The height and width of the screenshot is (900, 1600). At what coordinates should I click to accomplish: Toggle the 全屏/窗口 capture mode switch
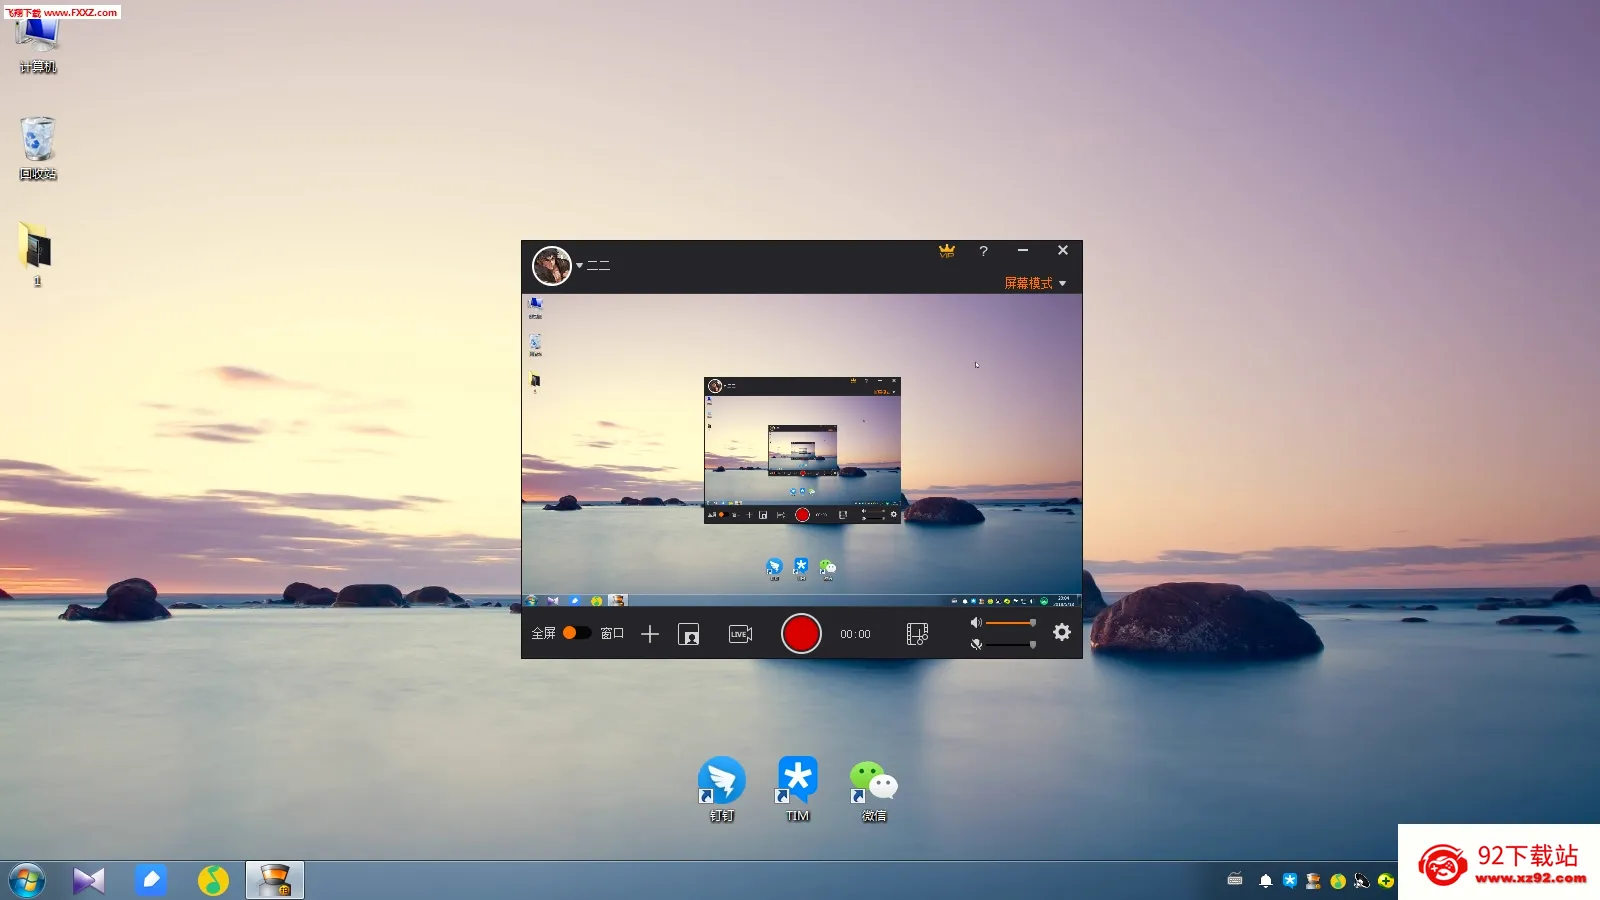(x=576, y=633)
